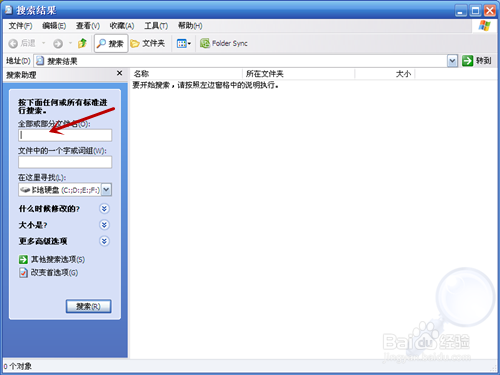The width and height of the screenshot is (500, 375).
Task: Toggle the Search (搜索) toolbar button
Action: (x=111, y=43)
